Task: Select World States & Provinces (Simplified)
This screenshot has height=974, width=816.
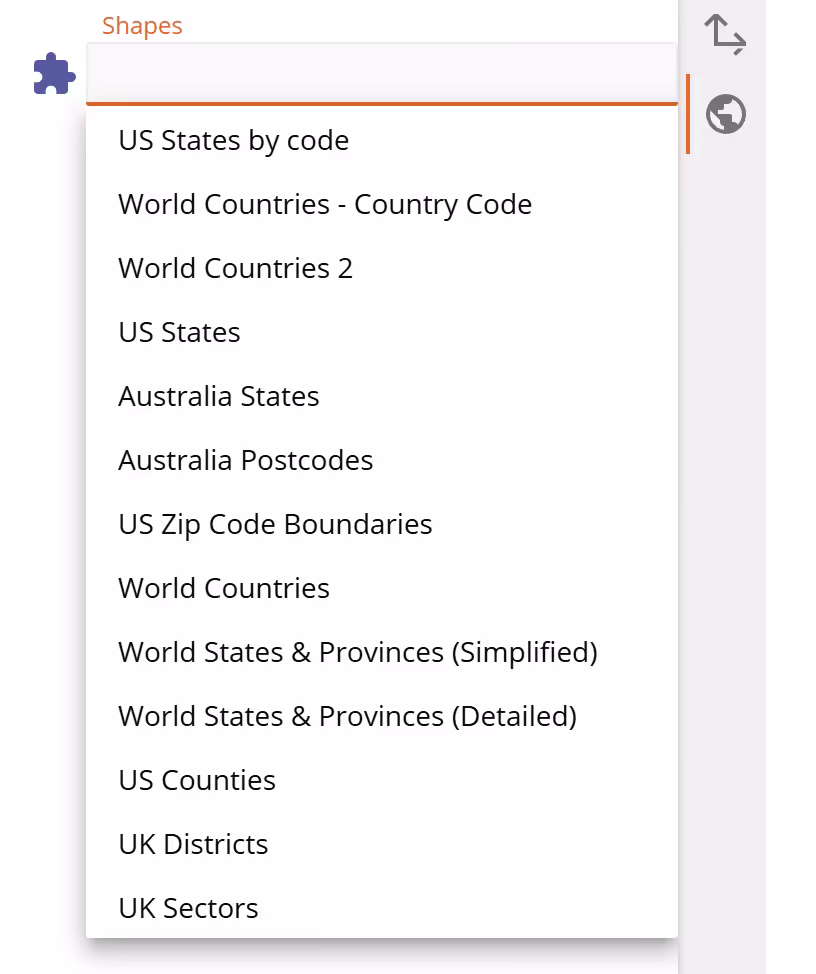Action: (358, 652)
